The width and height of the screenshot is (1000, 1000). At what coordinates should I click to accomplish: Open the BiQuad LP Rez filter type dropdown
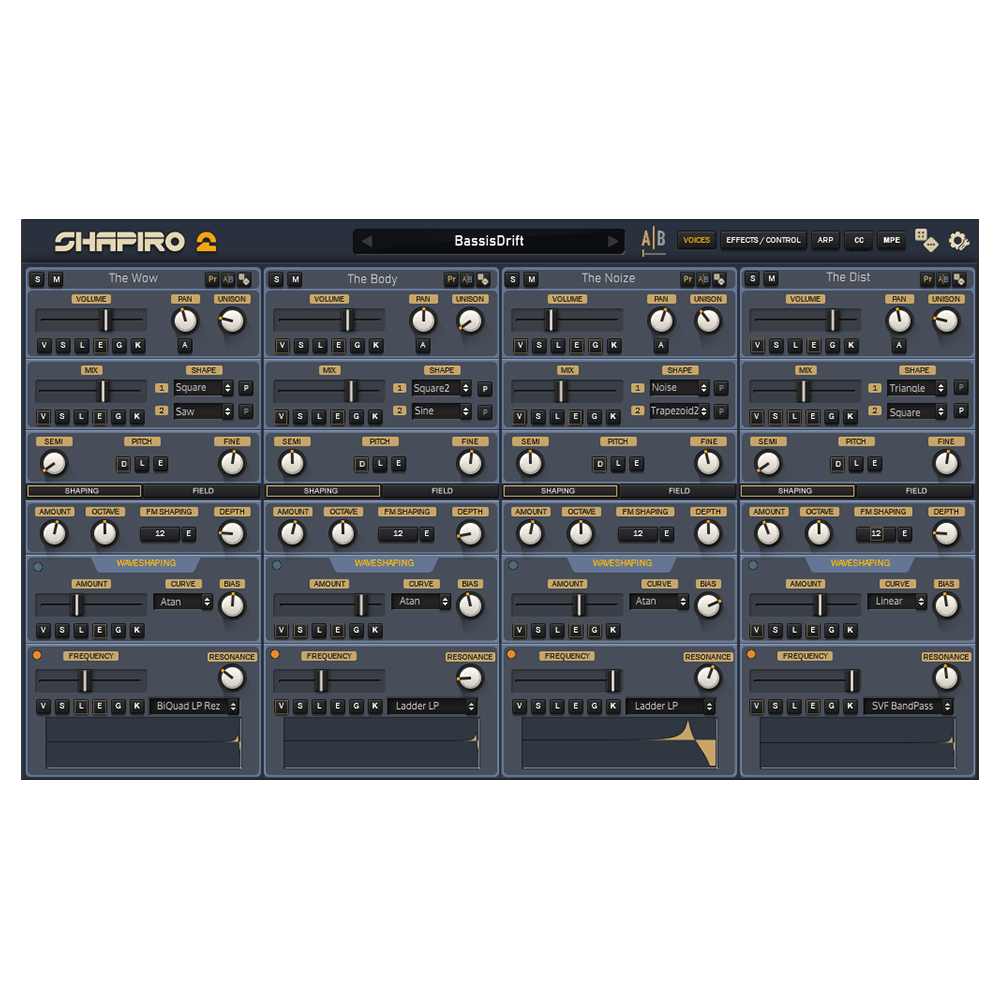click(195, 706)
